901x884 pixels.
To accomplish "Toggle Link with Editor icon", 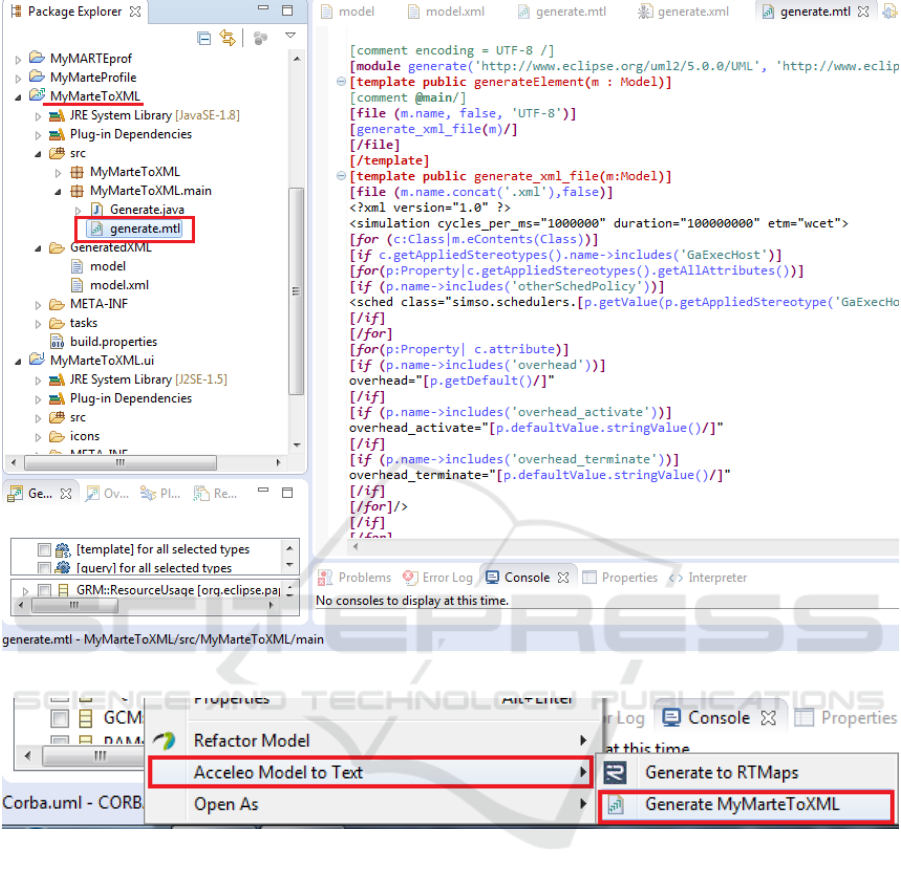I will 227,38.
